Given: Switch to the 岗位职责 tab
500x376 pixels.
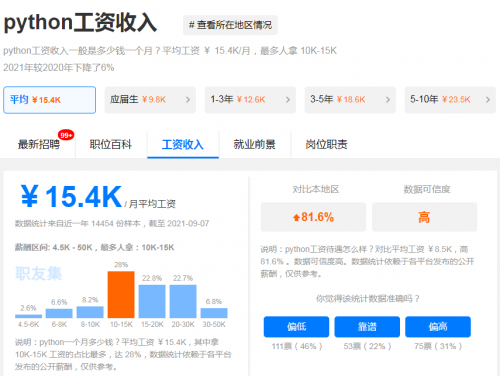Looking at the screenshot, I should [326, 144].
